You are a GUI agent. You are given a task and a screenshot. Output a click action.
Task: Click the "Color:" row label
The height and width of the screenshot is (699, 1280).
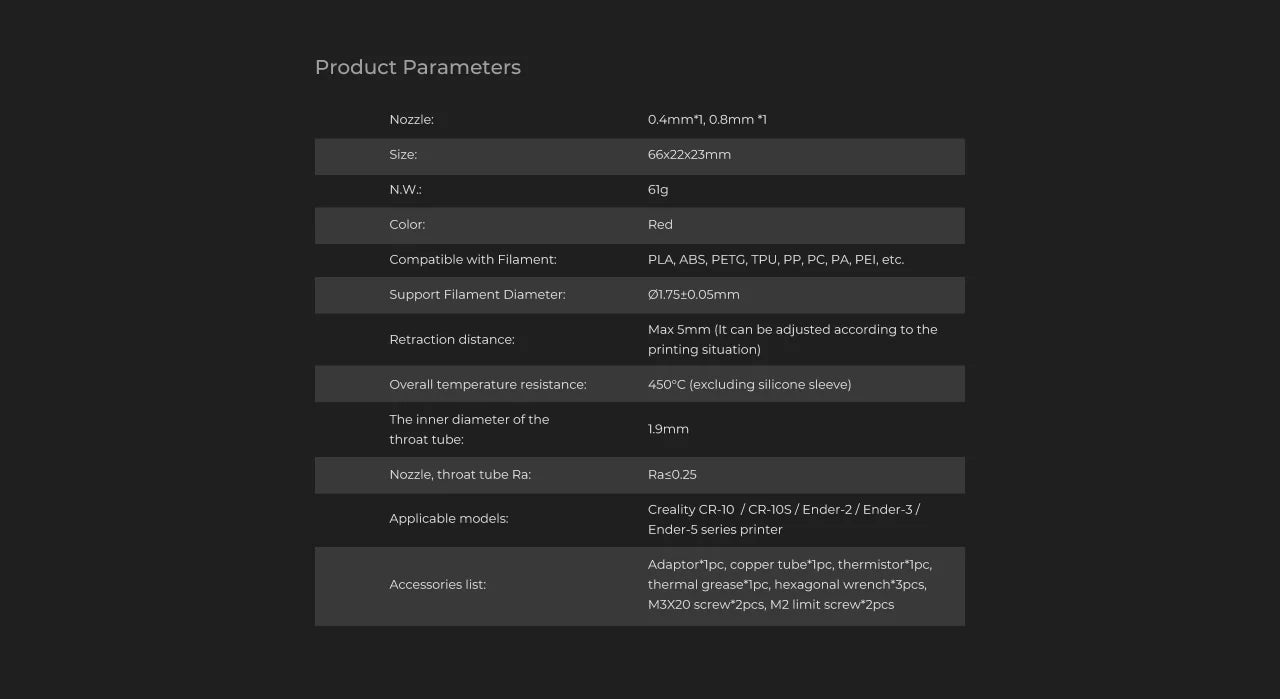click(x=407, y=225)
